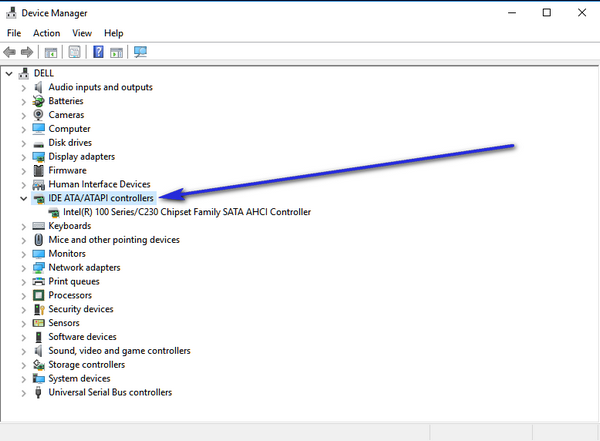Click the IDE ATA/ATAPI controllers icon
Screen dimensions: 600x441
coord(38,199)
